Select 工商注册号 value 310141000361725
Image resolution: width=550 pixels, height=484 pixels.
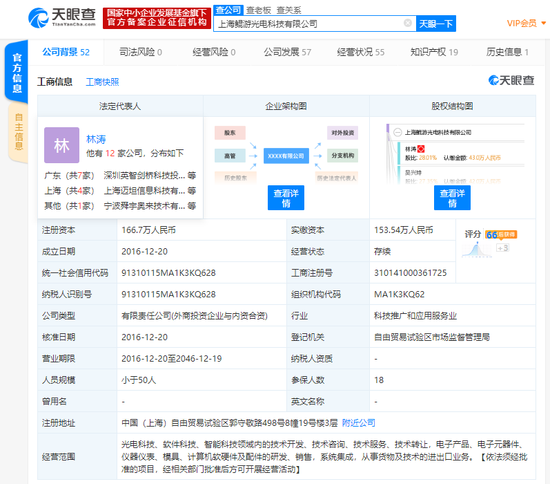[410, 273]
